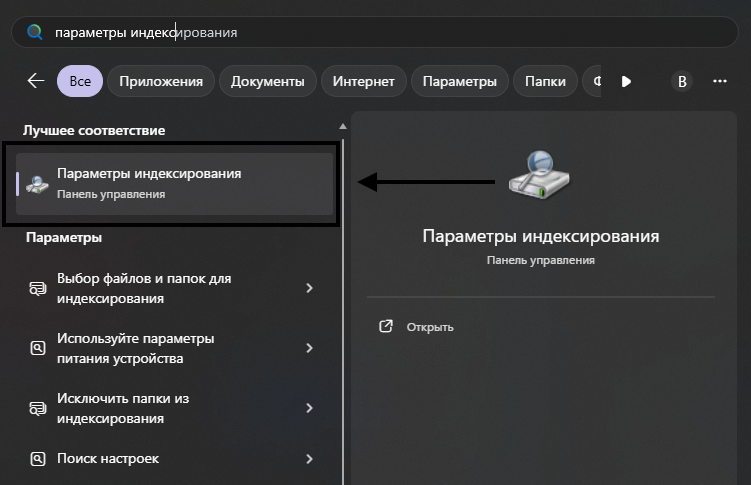The height and width of the screenshot is (485, 751).
Task: Switch to the 'Документы' filter tab
Action: [x=268, y=81]
